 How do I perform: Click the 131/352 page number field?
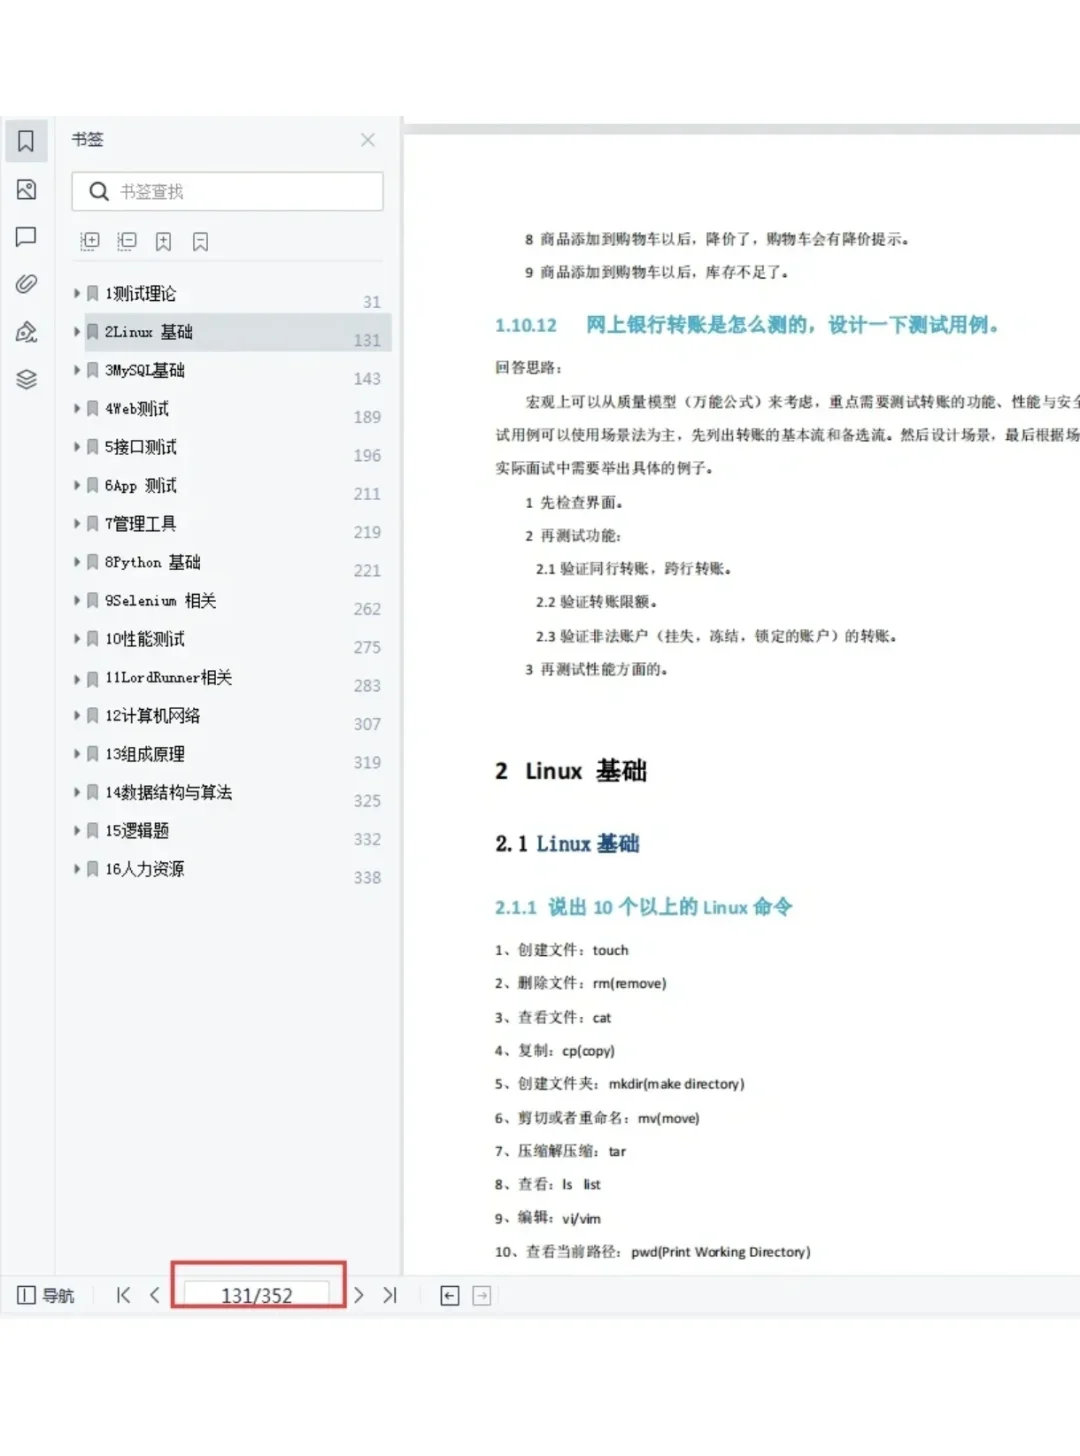tap(257, 1293)
